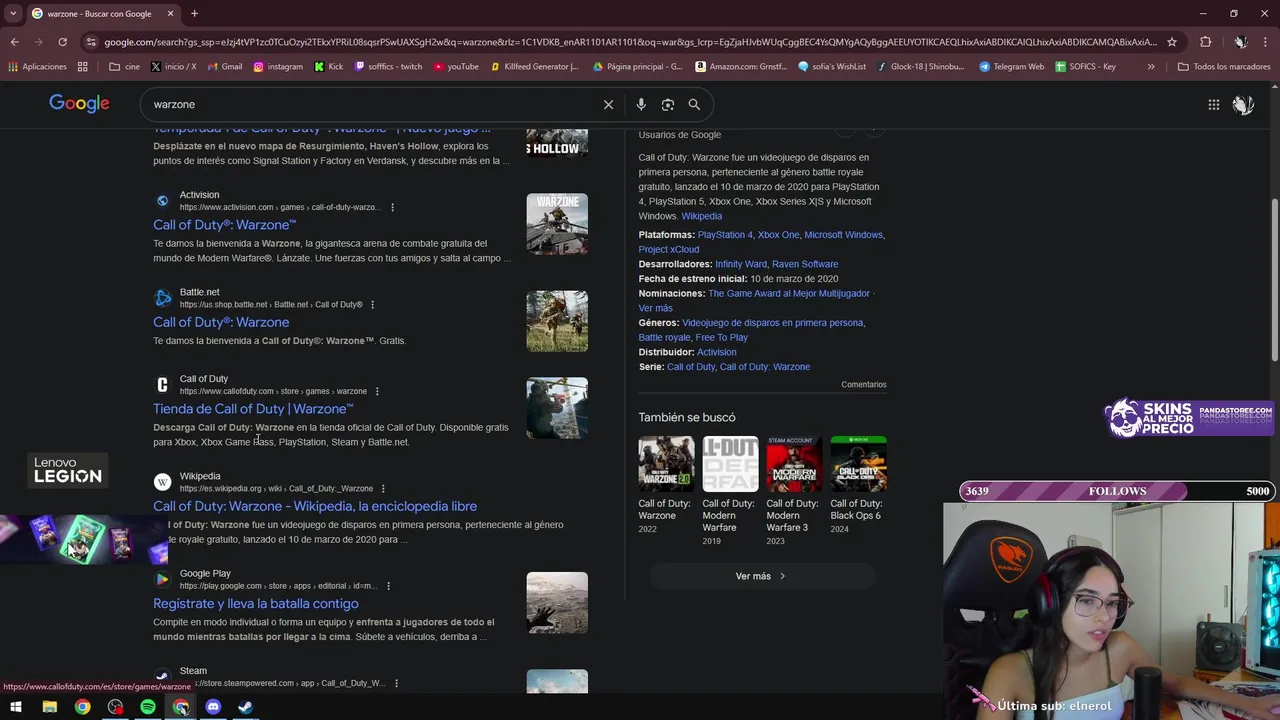This screenshot has height=720, width=1280.
Task: Open Google Lens image search icon
Action: tap(668, 104)
